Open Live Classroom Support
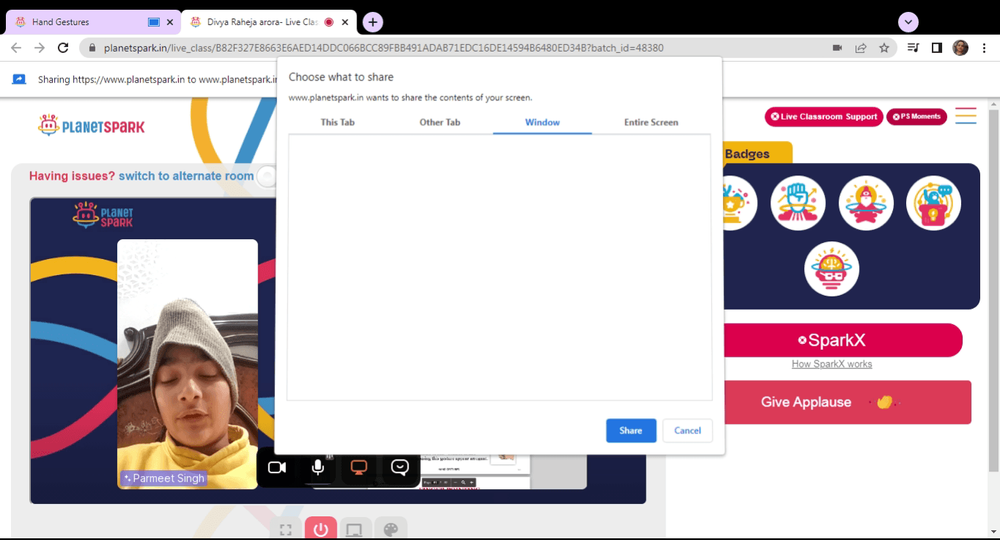This screenshot has height=540, width=1000. [x=823, y=117]
